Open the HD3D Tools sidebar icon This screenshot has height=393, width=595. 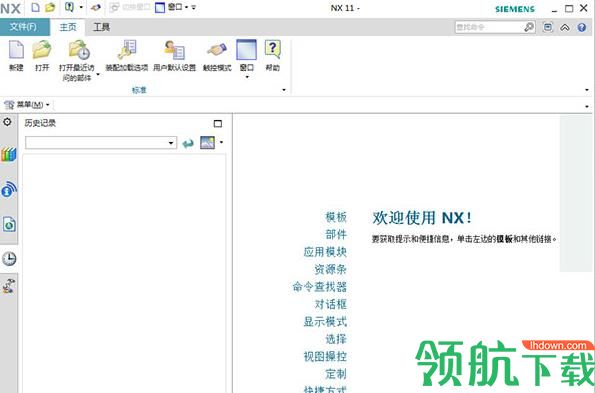(x=9, y=189)
